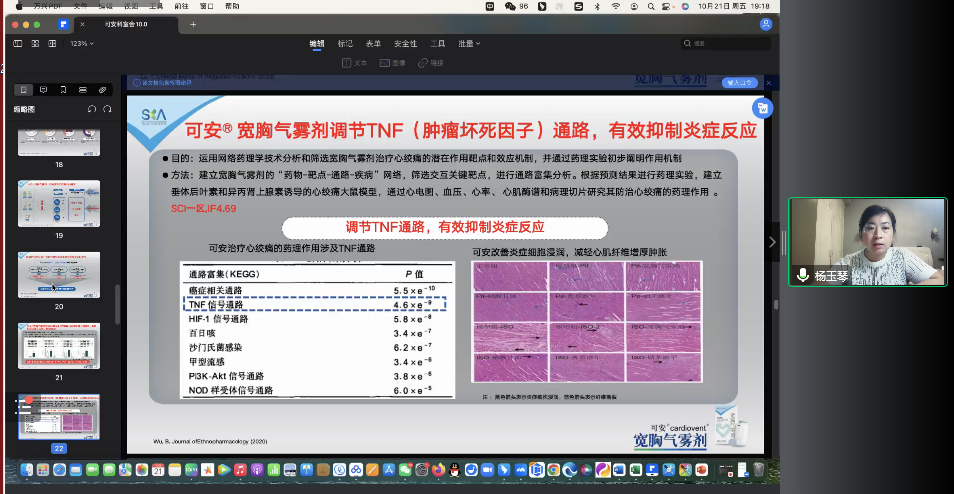The image size is (954, 494).
Task: Open the comments panel icon in sidebar
Action: (x=43, y=89)
